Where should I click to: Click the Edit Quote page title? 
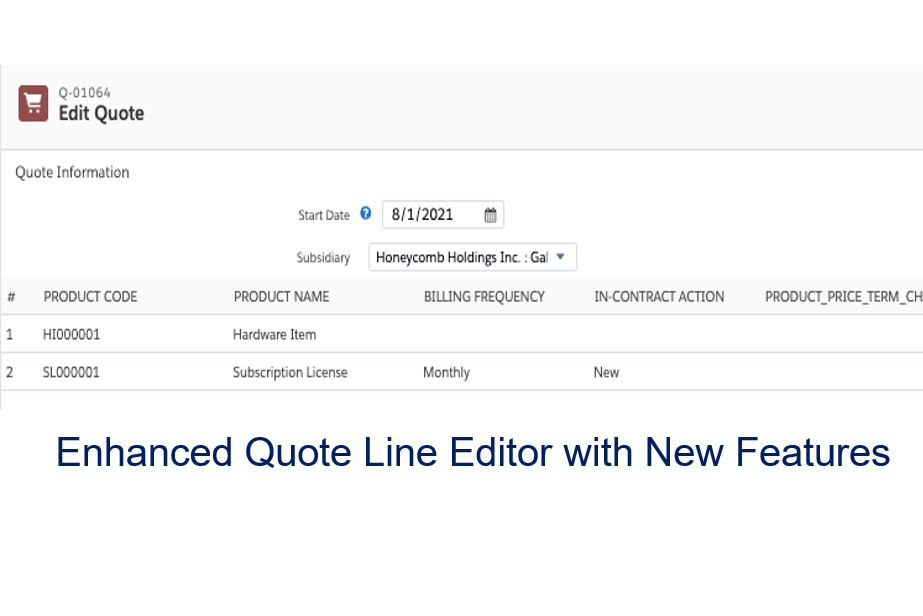click(x=101, y=113)
